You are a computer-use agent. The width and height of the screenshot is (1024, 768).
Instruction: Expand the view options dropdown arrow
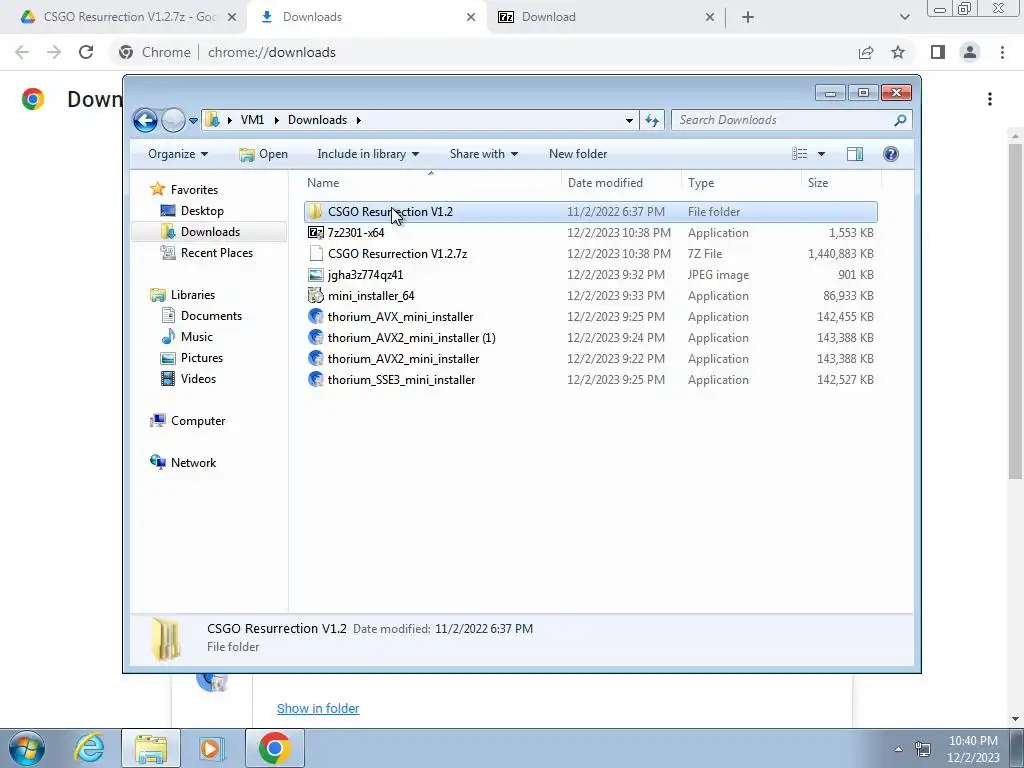(x=822, y=154)
